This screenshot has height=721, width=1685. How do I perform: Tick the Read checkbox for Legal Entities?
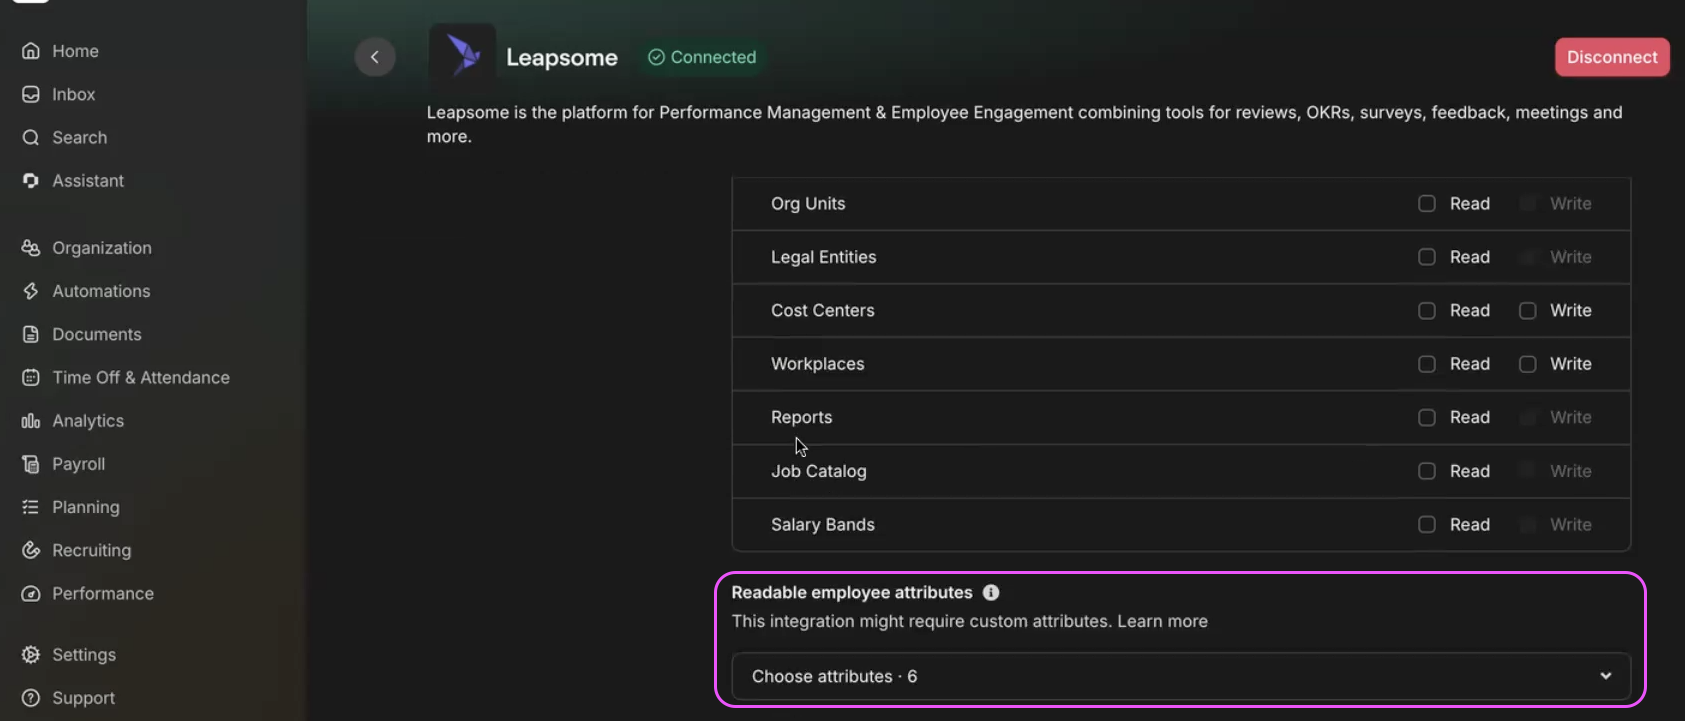click(1427, 257)
